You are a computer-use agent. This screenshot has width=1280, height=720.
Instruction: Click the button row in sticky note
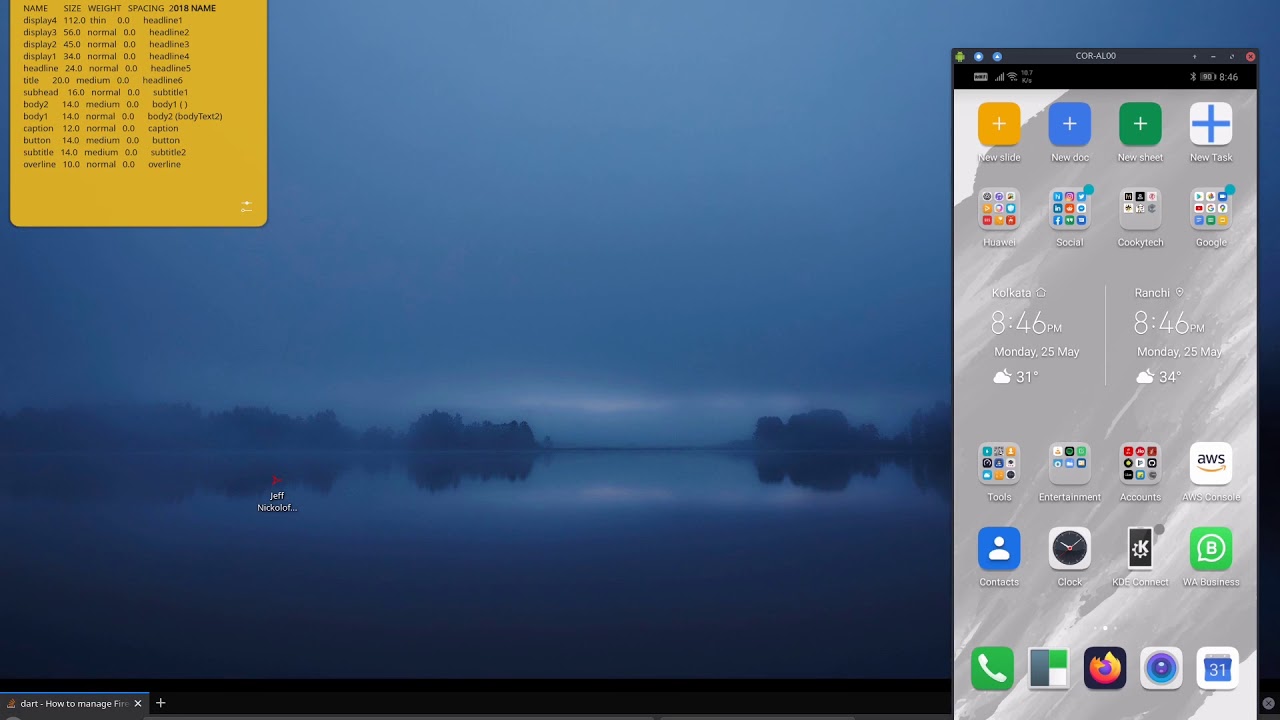[x=102, y=140]
